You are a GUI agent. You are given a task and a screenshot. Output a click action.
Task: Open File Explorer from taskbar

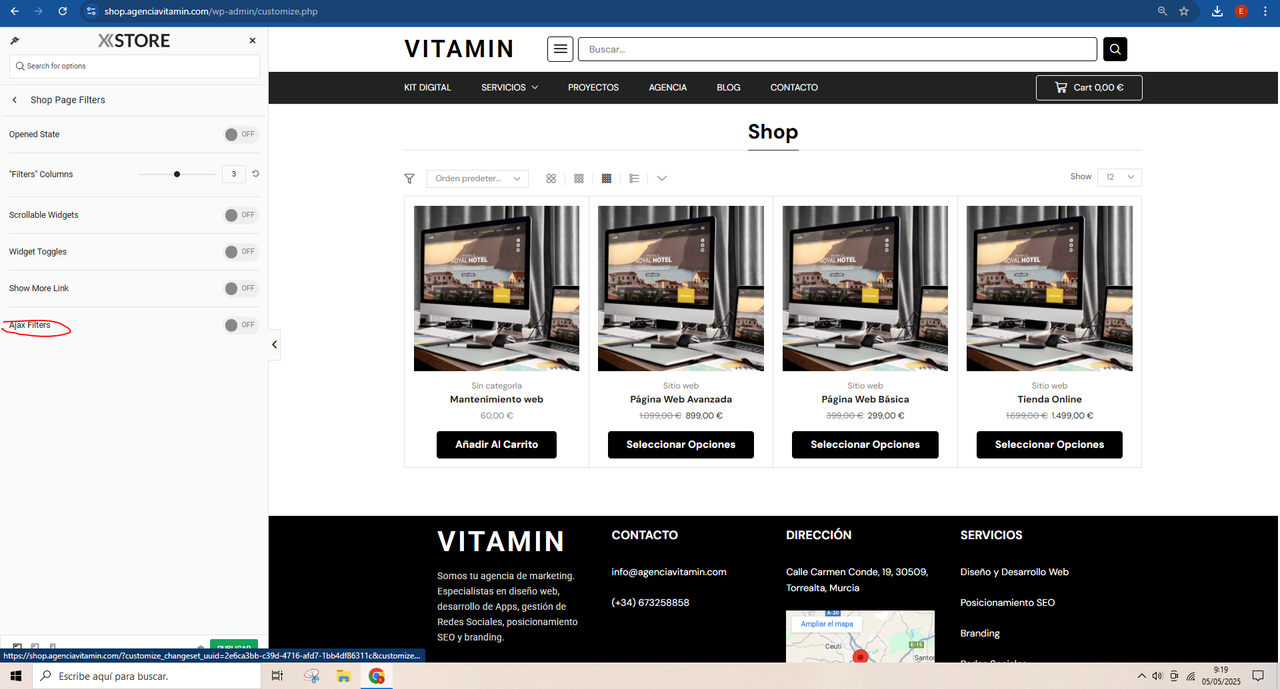[x=343, y=676]
